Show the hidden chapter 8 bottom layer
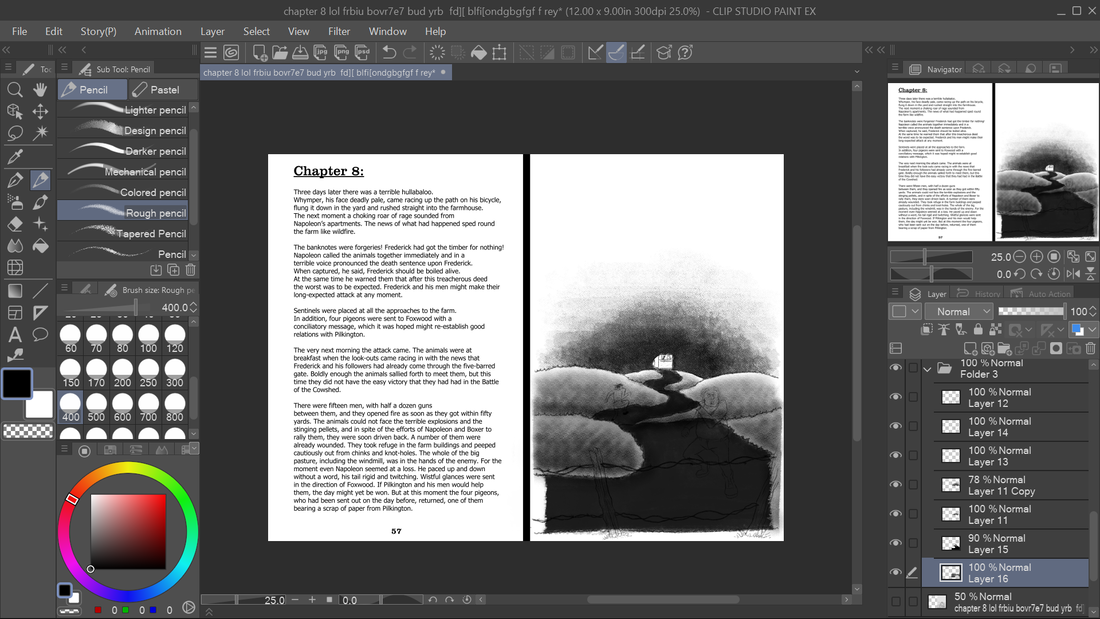 (896, 601)
